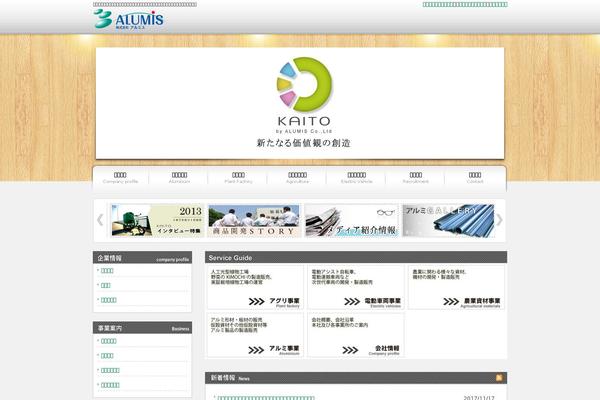Open the Recruitment navigation tab
The image size is (600, 400).
416,178
